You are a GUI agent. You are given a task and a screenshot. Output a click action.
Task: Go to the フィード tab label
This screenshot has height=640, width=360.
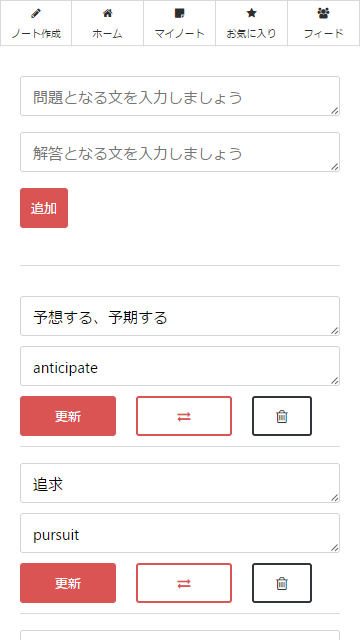(323, 33)
